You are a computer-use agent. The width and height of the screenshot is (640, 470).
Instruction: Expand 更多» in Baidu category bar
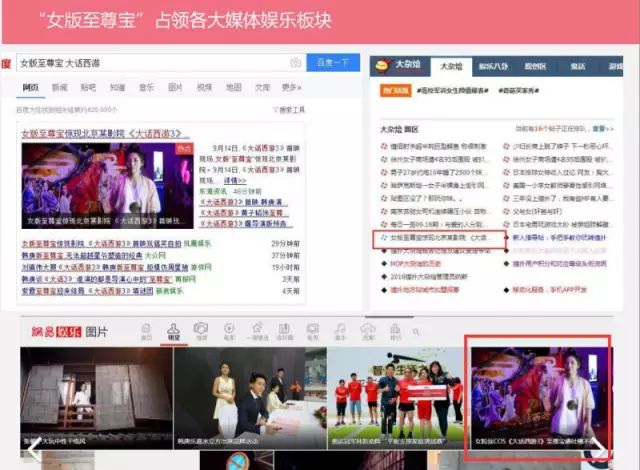[x=291, y=87]
